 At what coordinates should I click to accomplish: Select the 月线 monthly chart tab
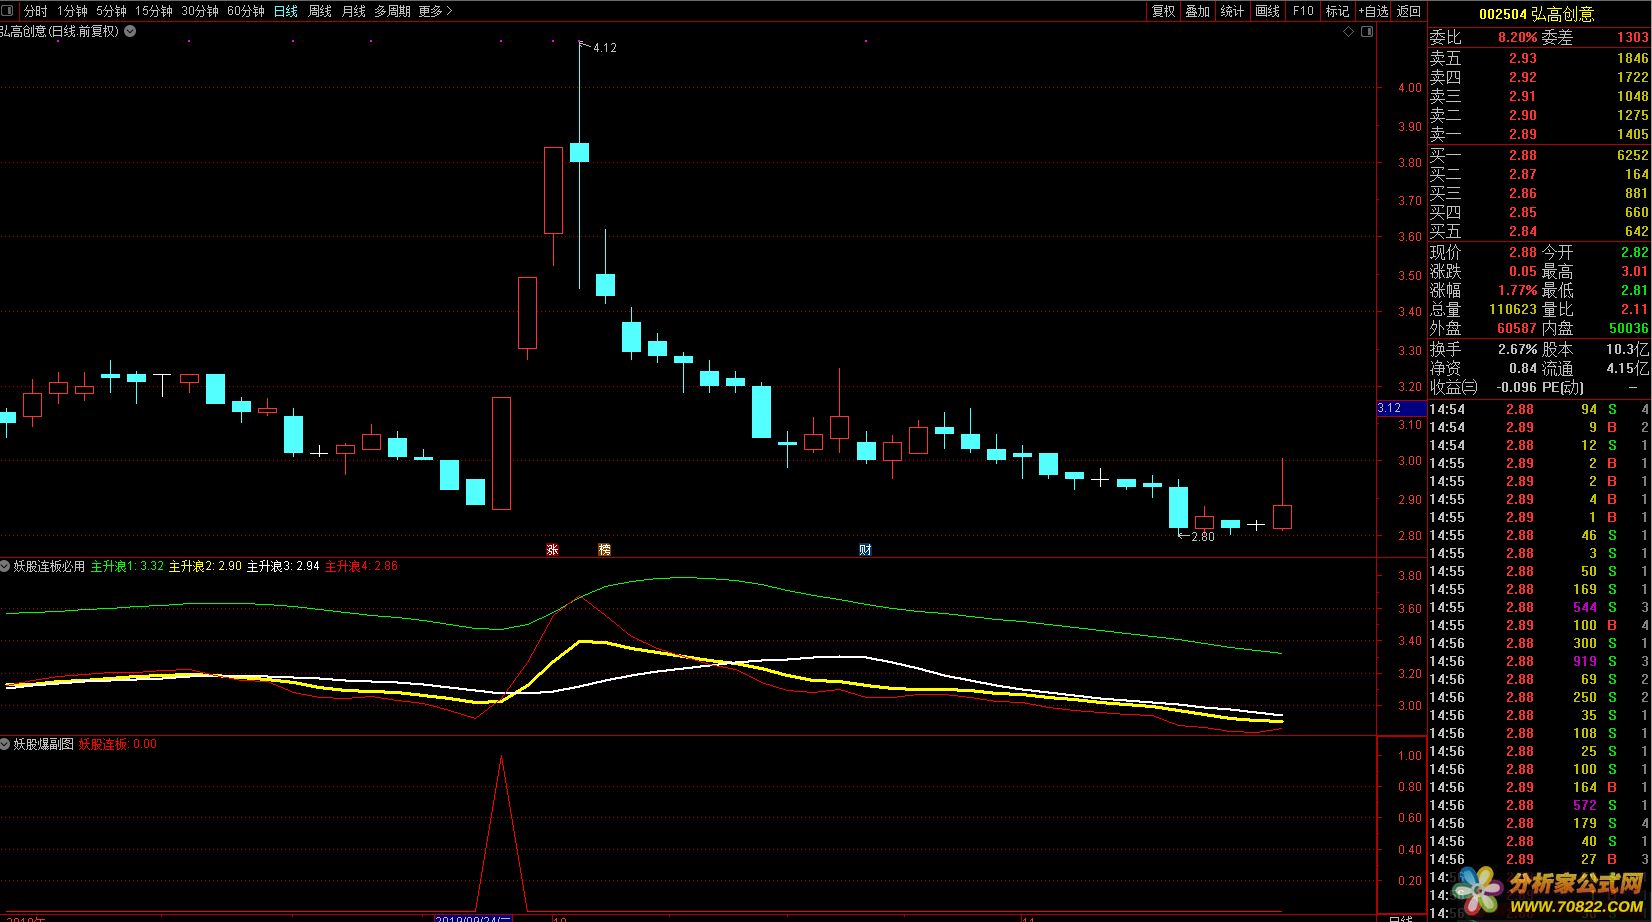[353, 11]
